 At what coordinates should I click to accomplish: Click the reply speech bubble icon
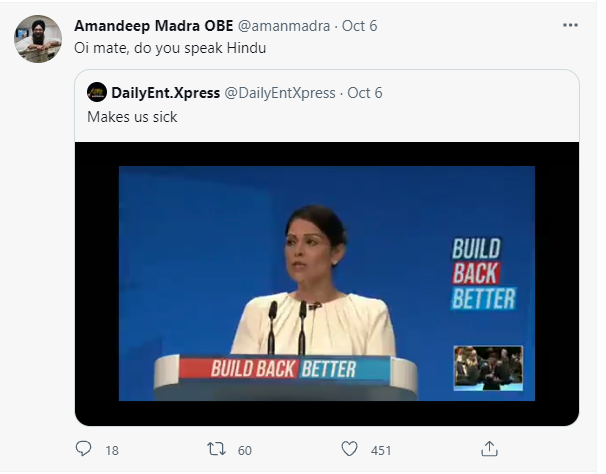[x=84, y=449]
